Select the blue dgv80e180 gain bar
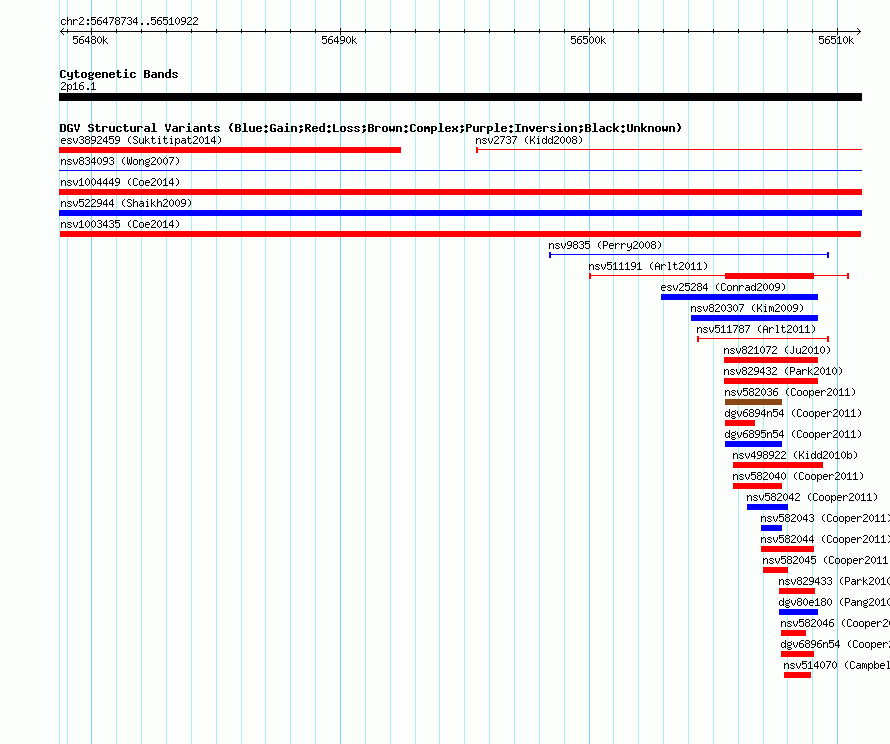 click(799, 612)
